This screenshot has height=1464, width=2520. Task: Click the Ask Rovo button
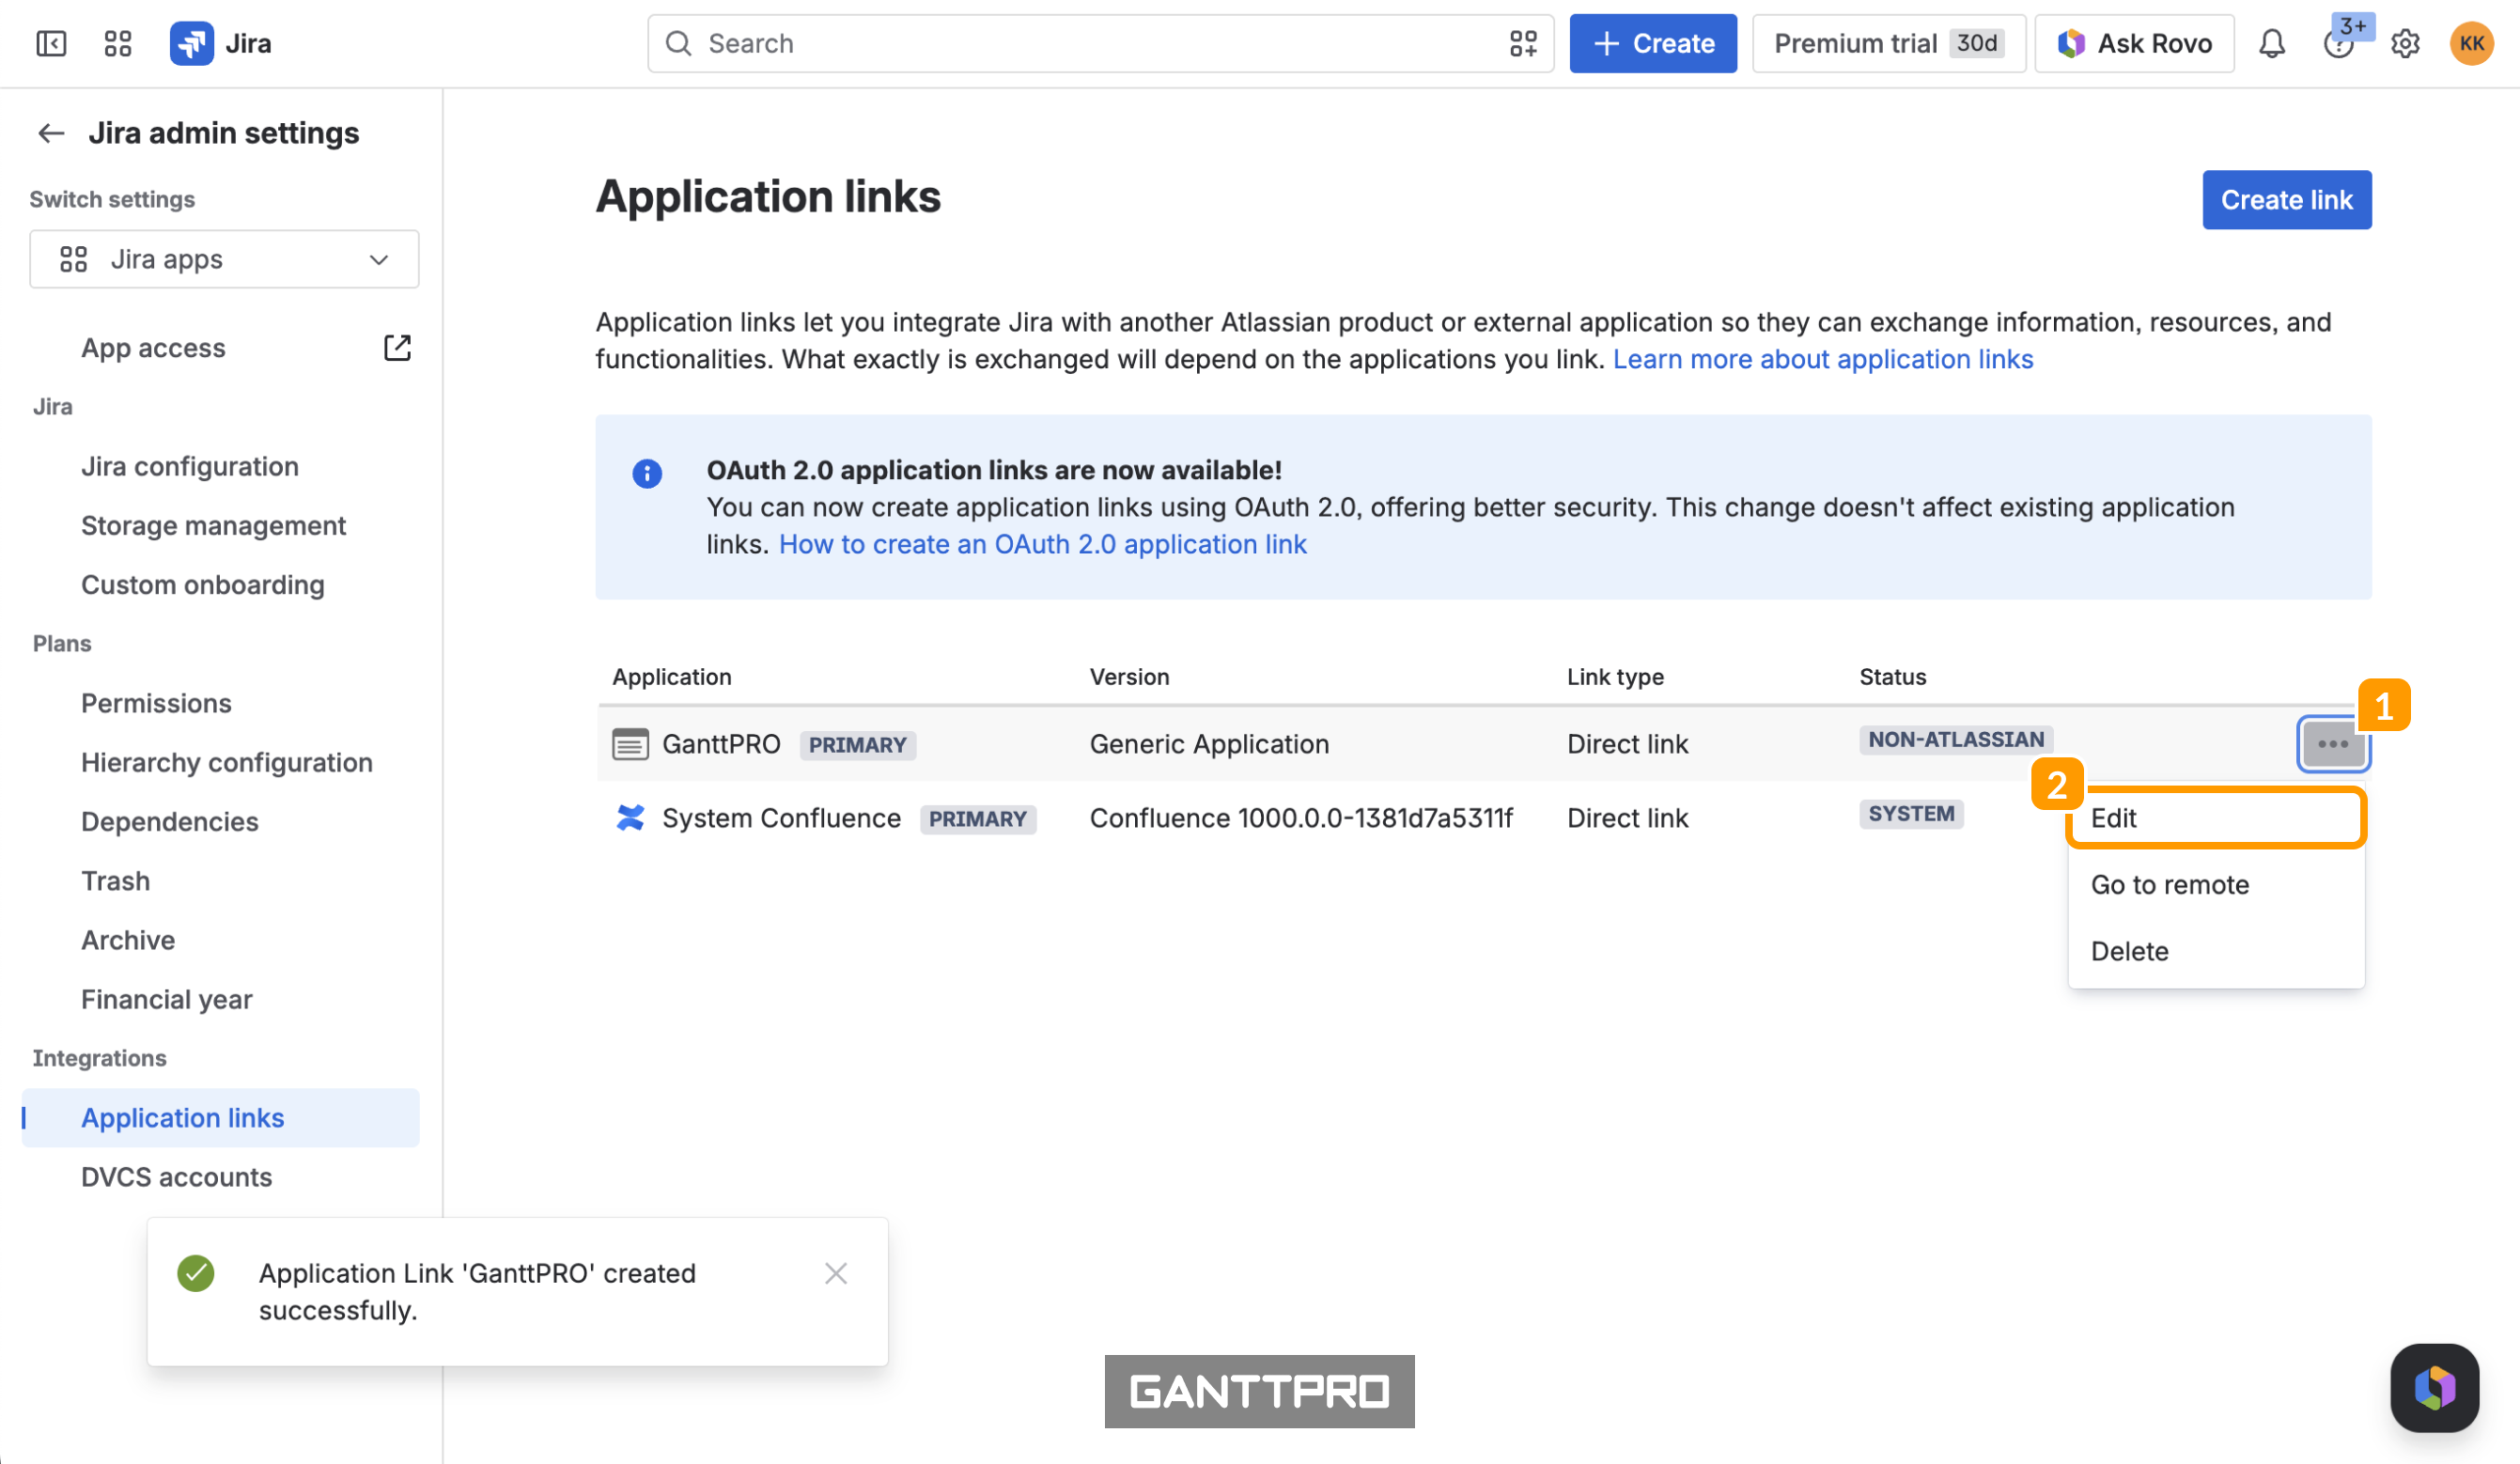[x=2134, y=43]
